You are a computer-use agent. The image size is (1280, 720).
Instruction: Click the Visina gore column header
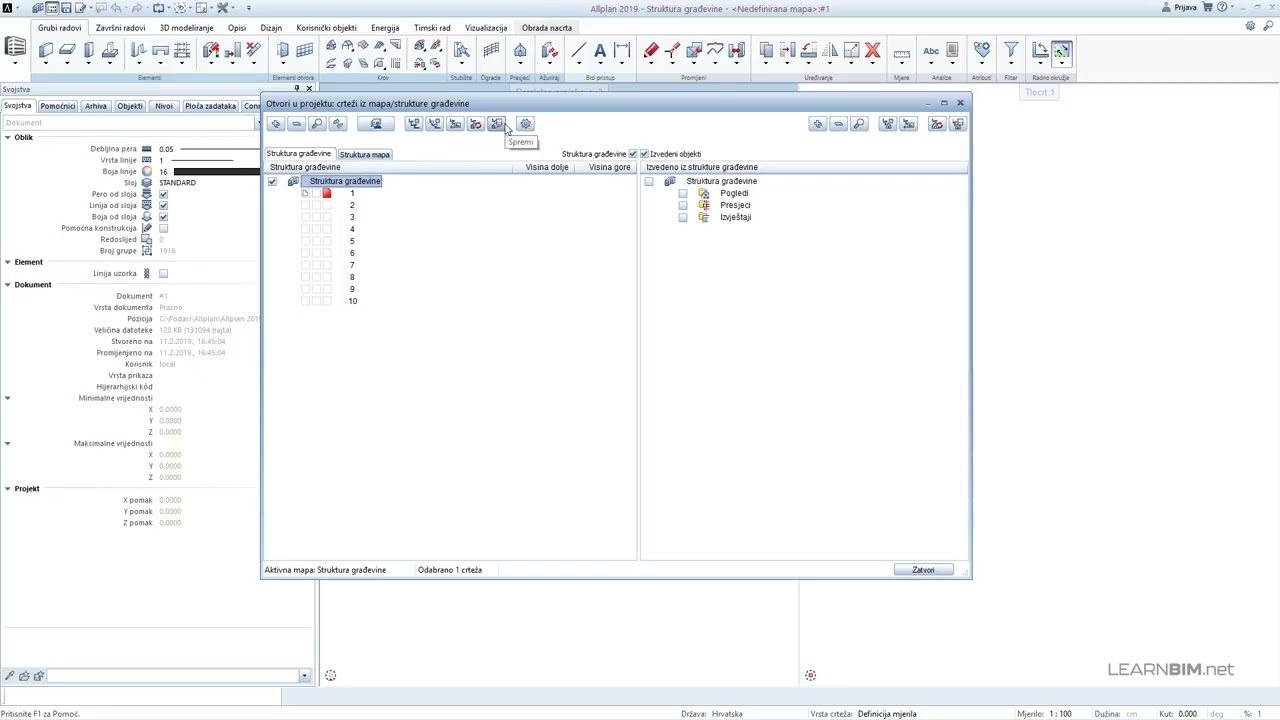click(x=610, y=167)
